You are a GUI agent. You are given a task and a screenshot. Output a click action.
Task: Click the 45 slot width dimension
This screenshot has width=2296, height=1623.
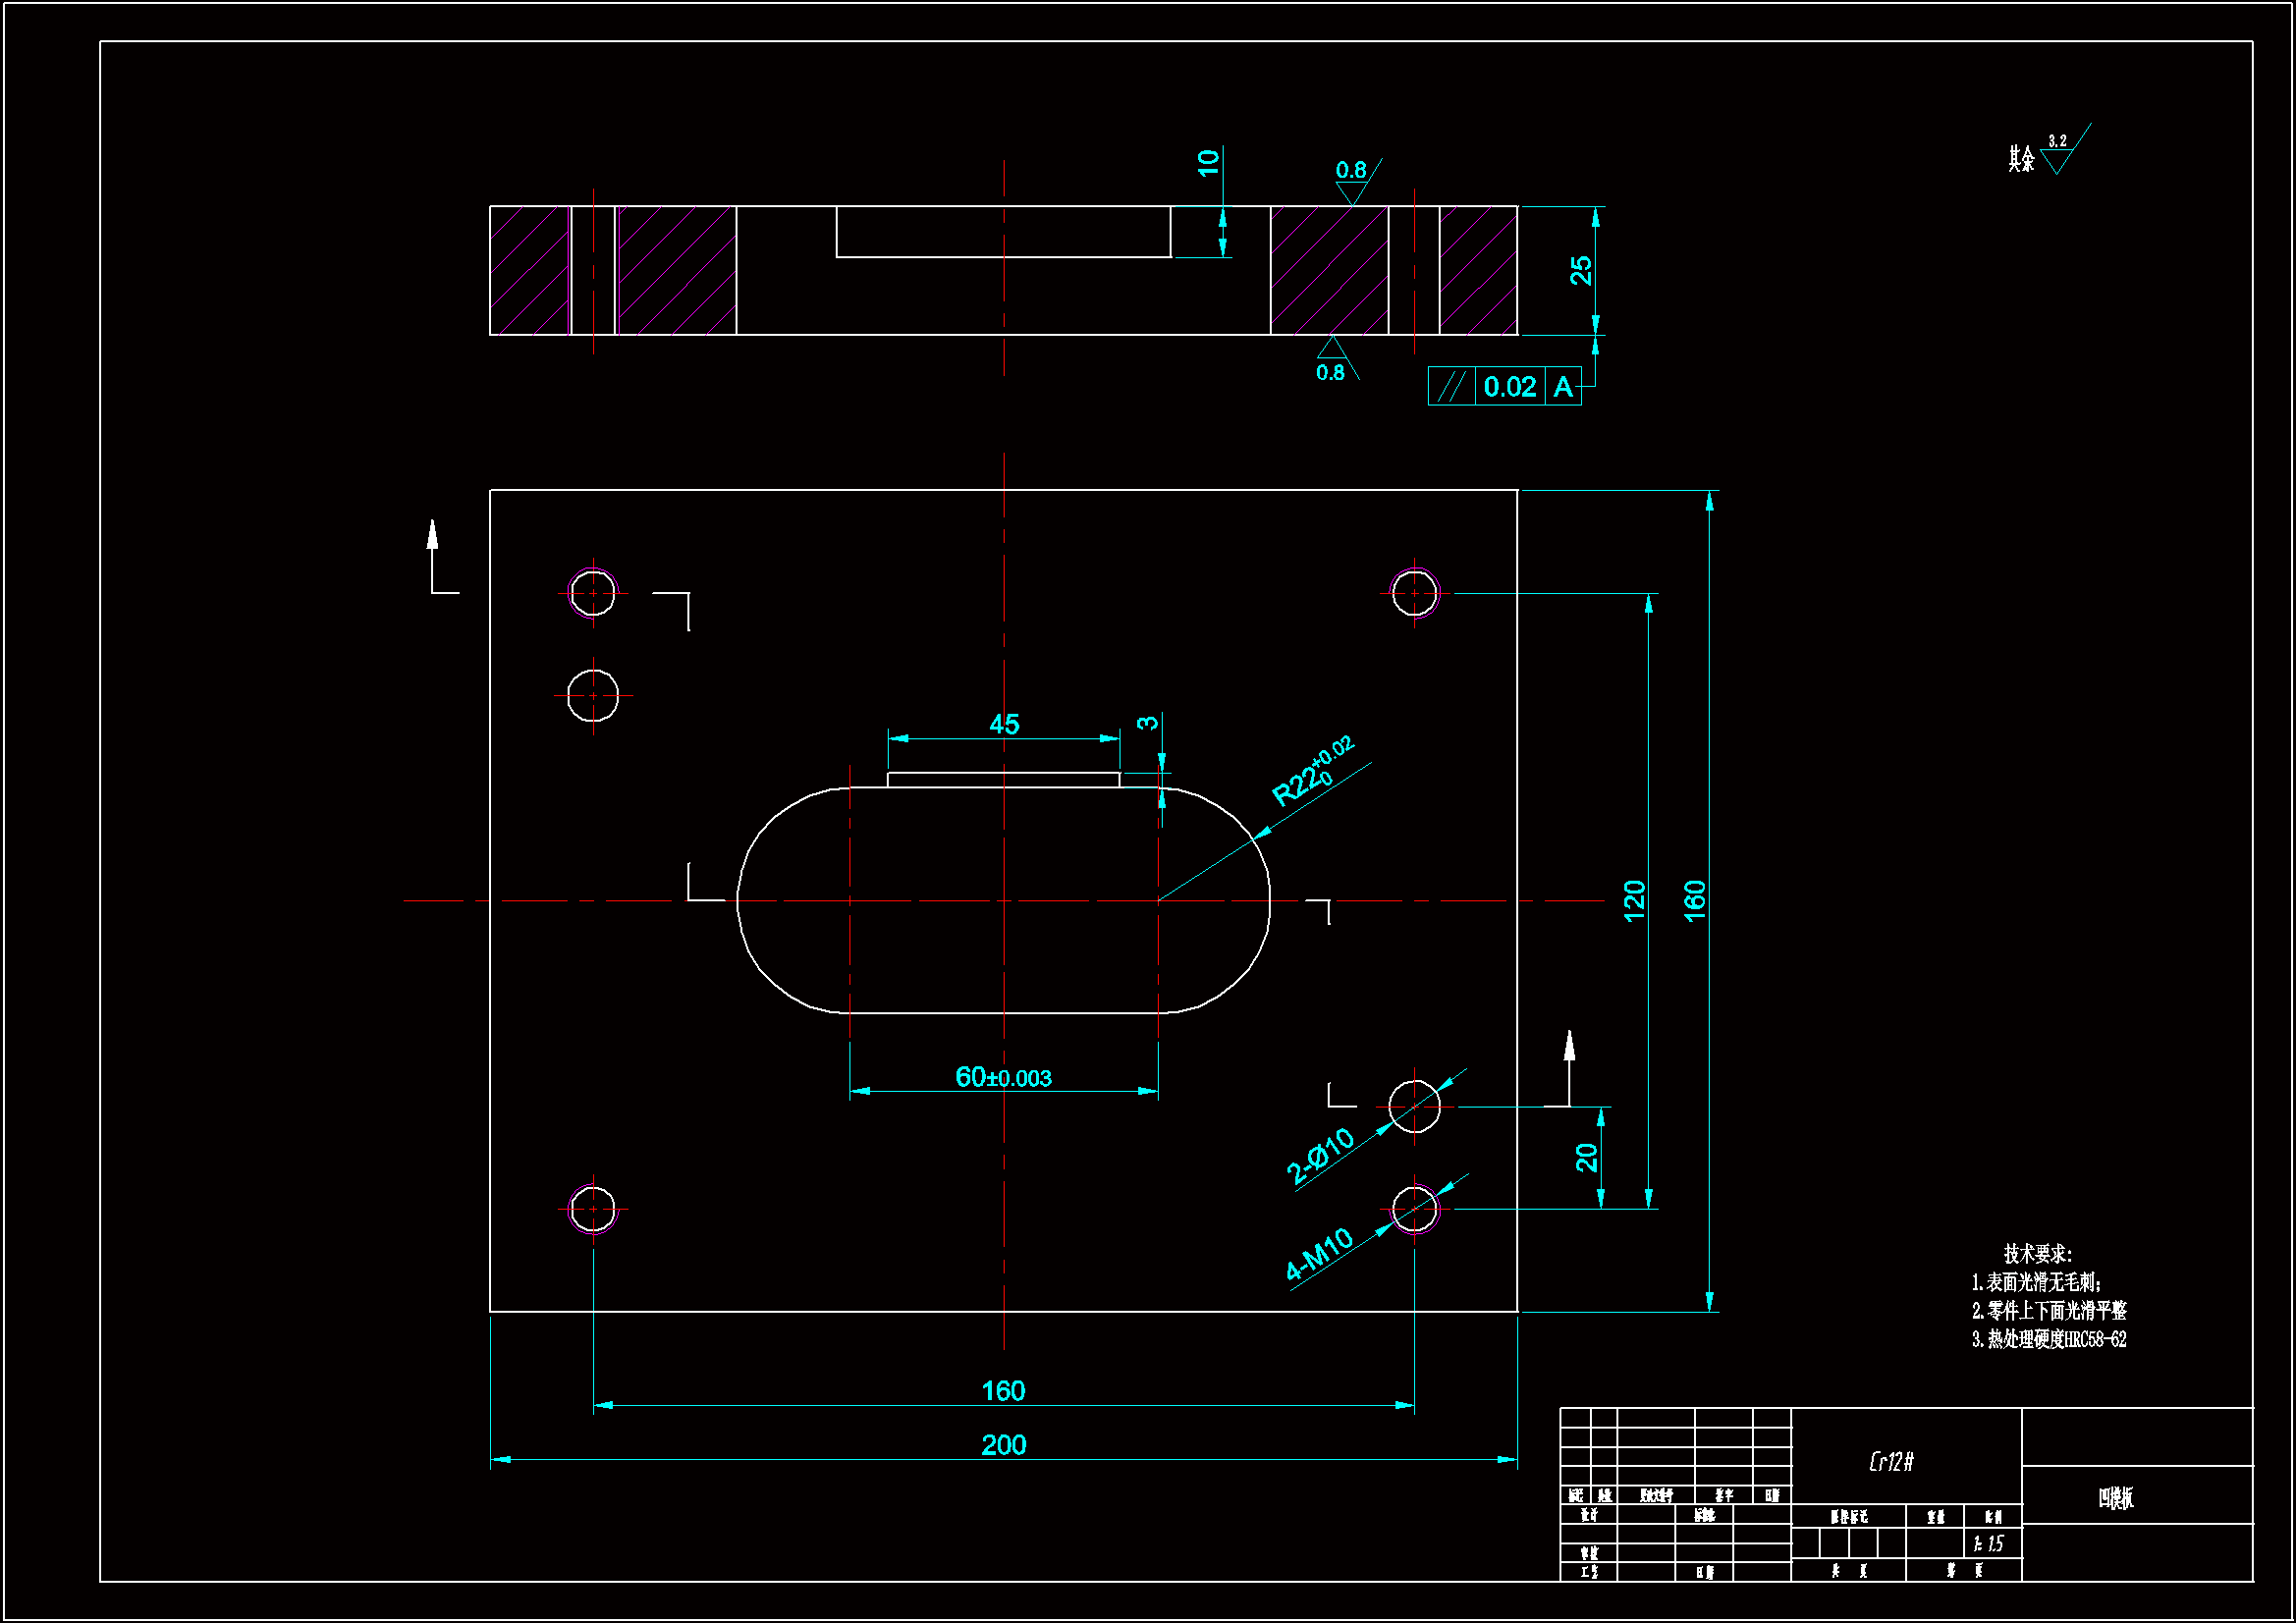pos(1004,724)
